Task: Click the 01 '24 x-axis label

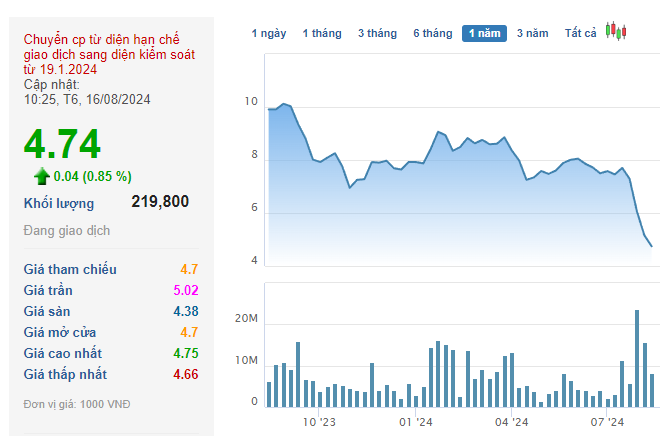Action: [416, 422]
